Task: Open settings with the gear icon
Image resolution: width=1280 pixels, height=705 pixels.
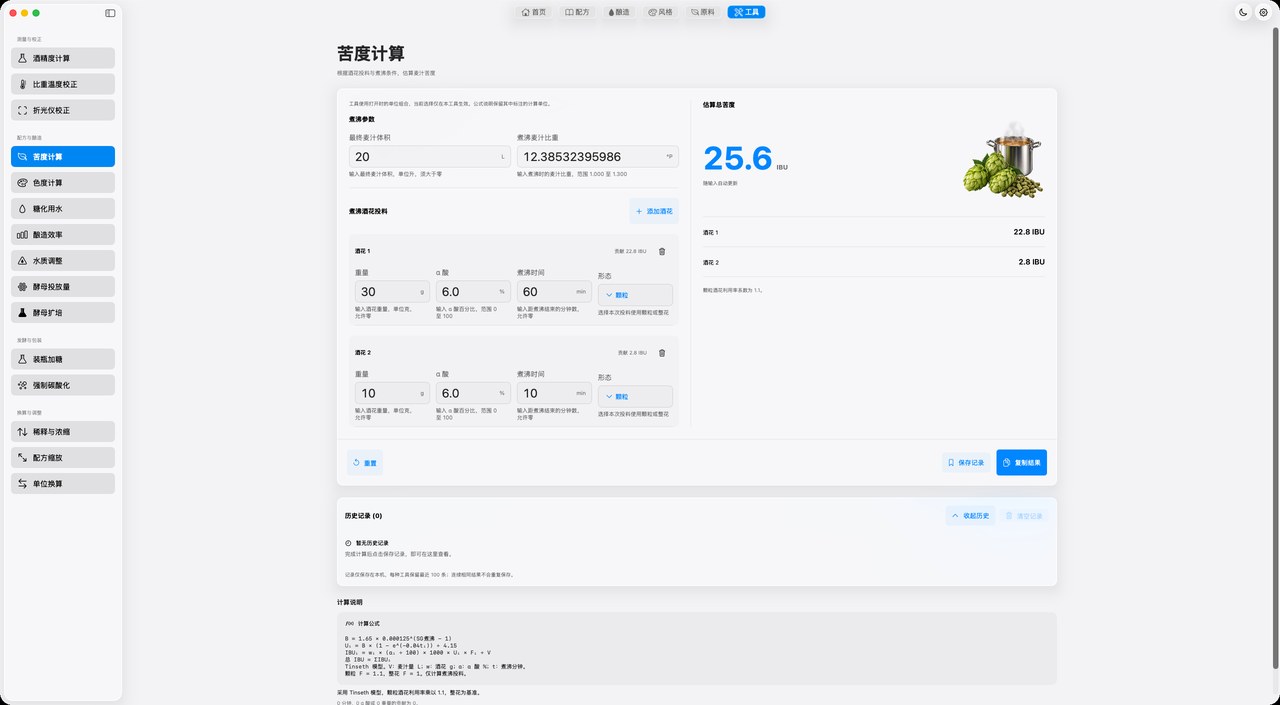Action: click(x=1263, y=12)
